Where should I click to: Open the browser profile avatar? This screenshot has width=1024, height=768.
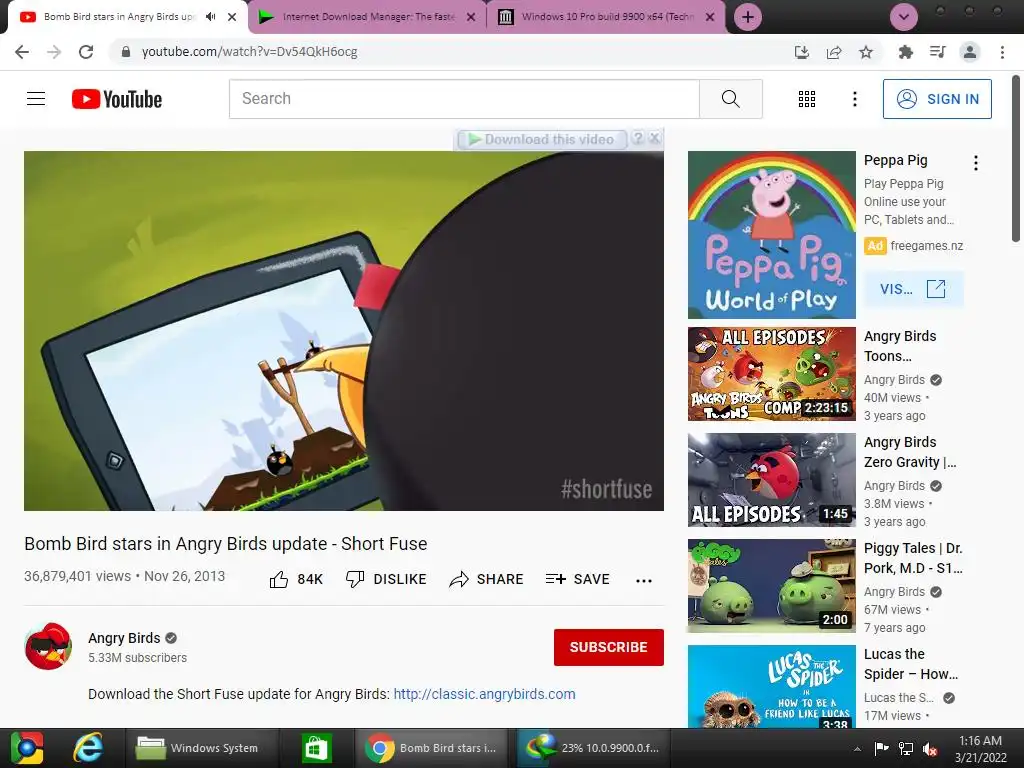click(x=970, y=52)
